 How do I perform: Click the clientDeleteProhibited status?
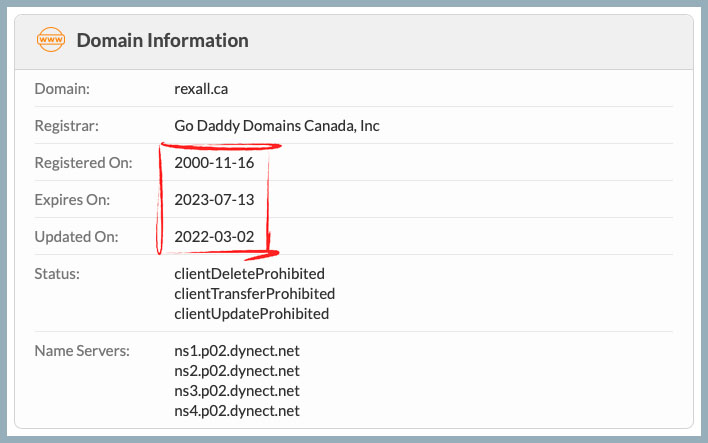click(x=249, y=273)
